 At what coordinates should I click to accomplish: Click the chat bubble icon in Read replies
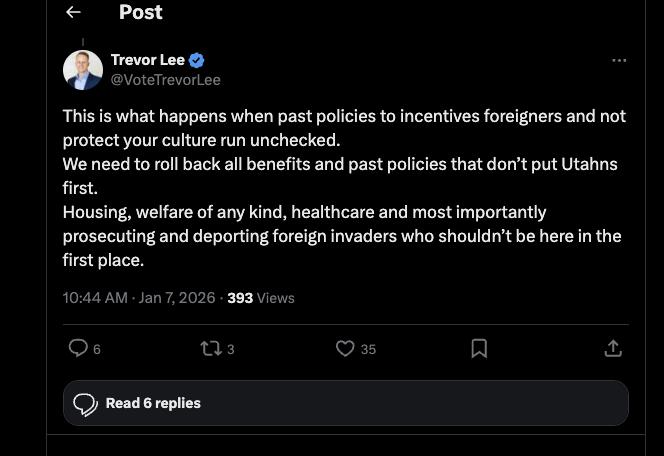(86, 404)
